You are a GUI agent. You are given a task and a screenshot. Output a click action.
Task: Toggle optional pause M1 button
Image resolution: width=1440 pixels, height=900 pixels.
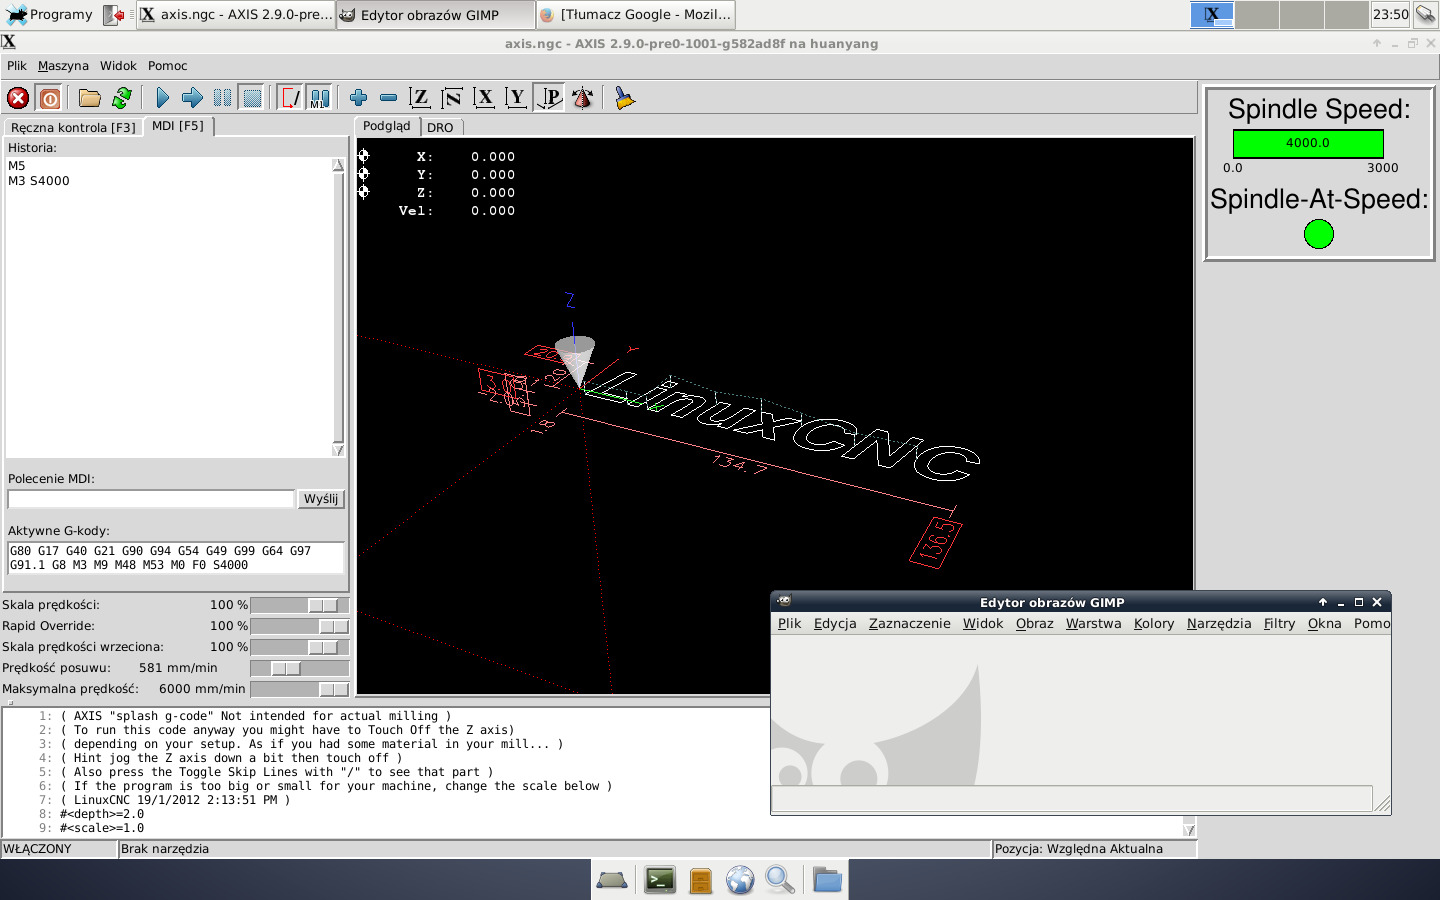[x=319, y=98]
